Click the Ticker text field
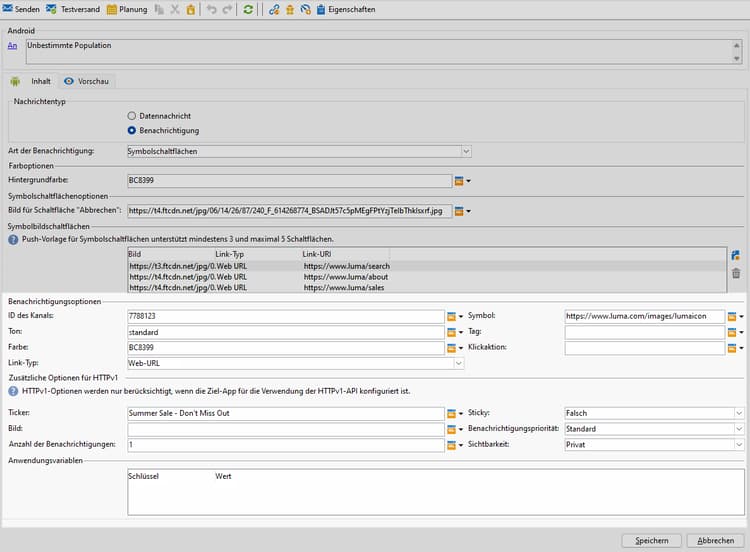Screen dimensions: 750x552 (x=286, y=413)
